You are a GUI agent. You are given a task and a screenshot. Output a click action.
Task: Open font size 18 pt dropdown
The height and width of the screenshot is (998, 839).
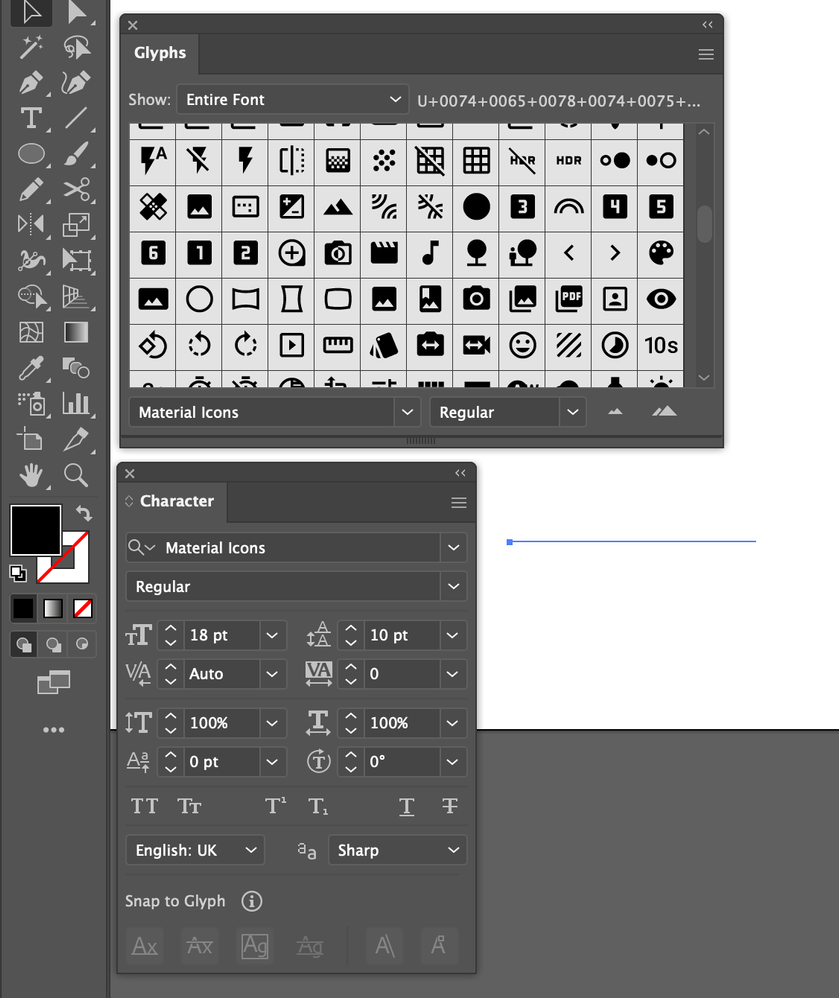pos(272,635)
